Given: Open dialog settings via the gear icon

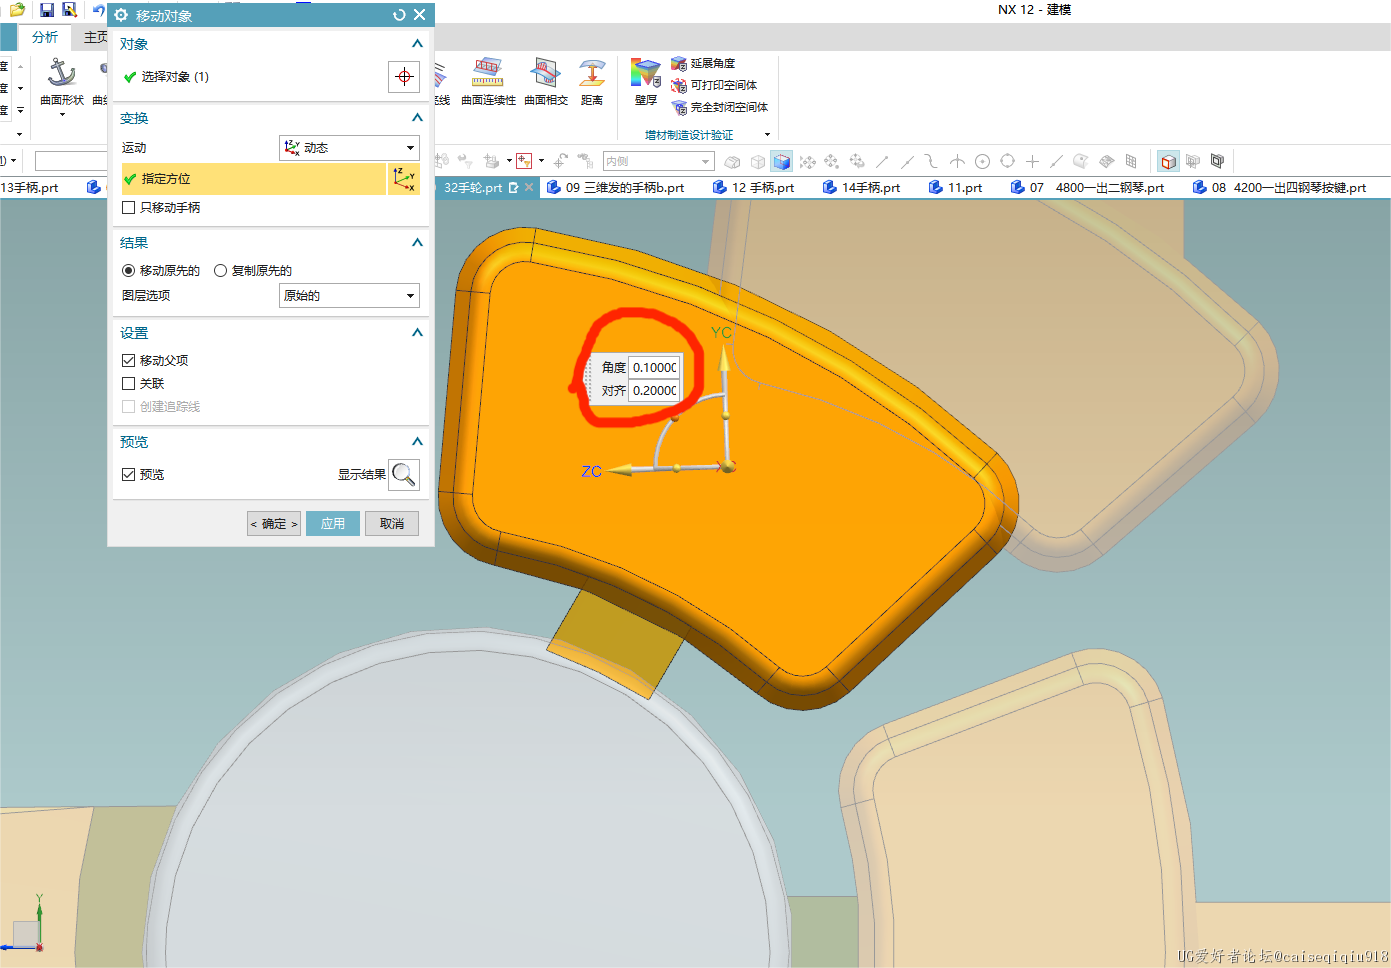Looking at the screenshot, I should click(122, 15).
